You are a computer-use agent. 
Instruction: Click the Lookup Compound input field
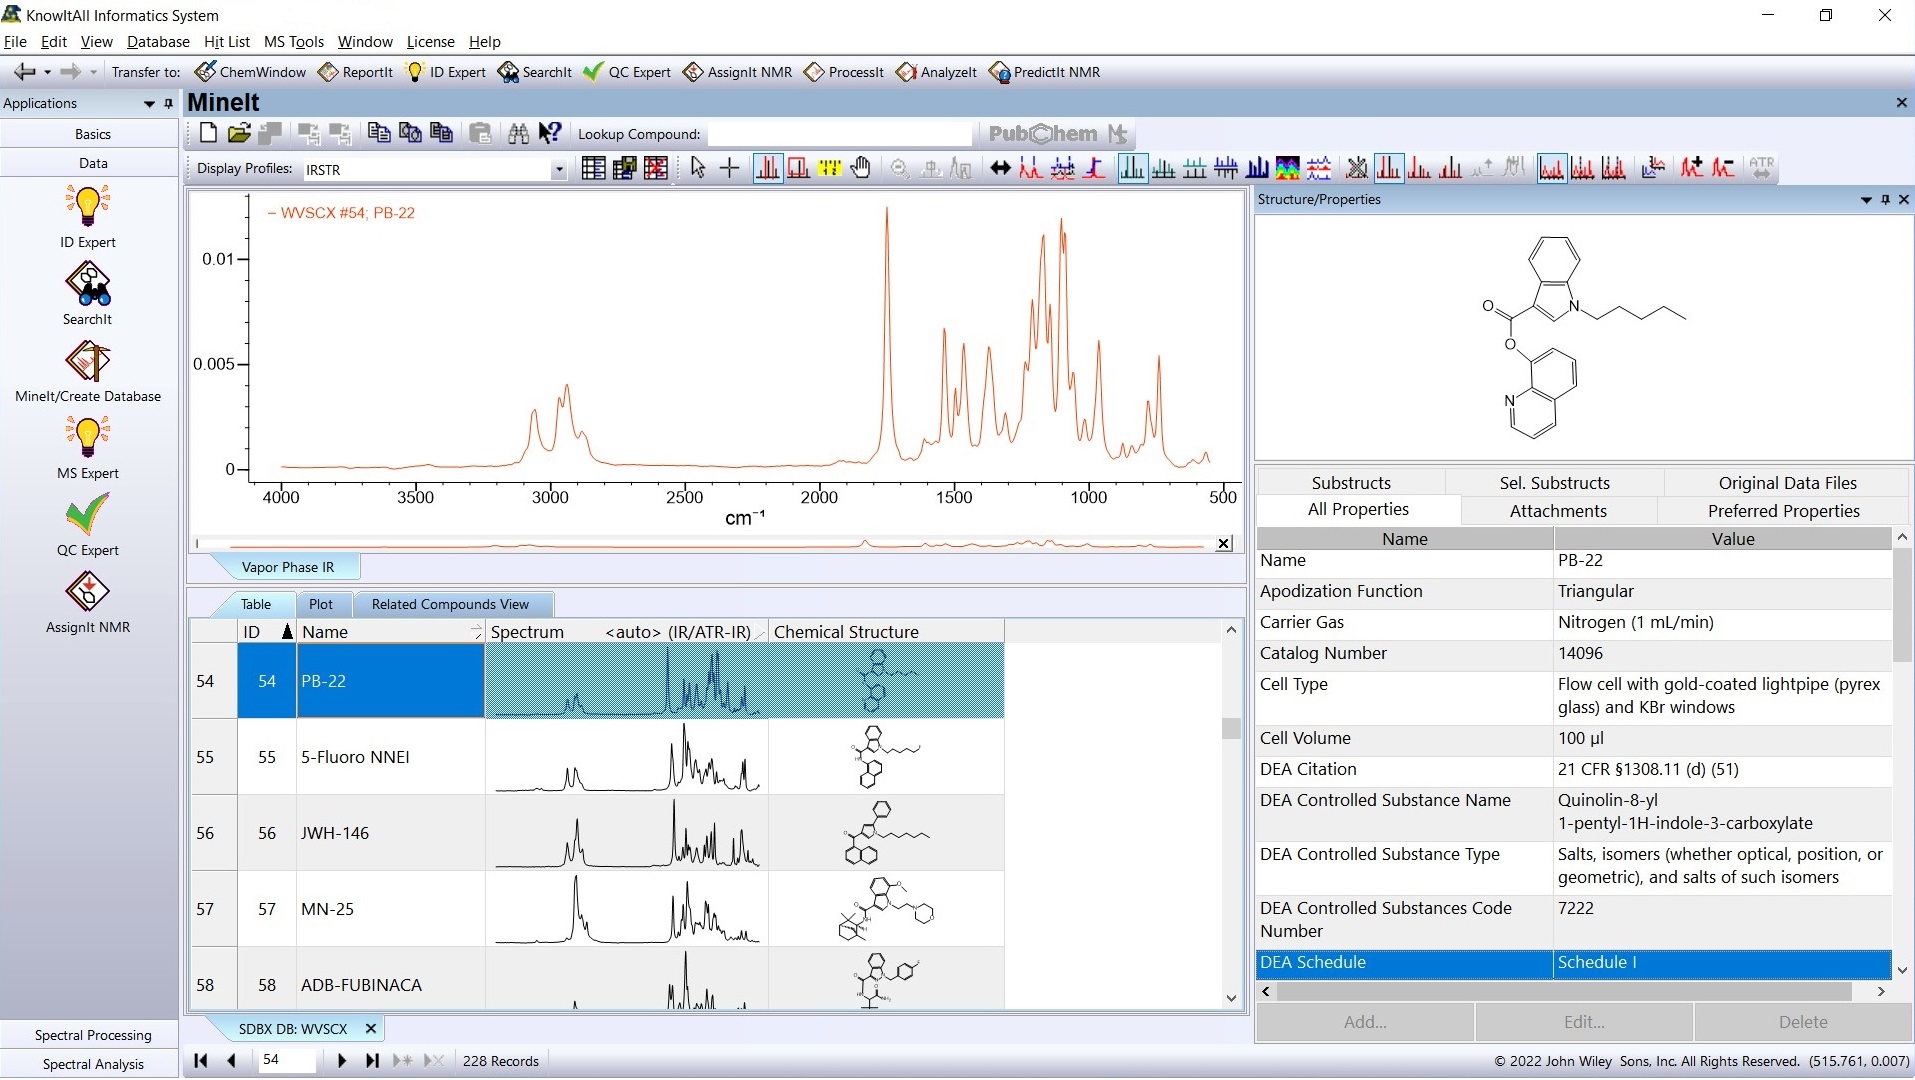click(838, 134)
